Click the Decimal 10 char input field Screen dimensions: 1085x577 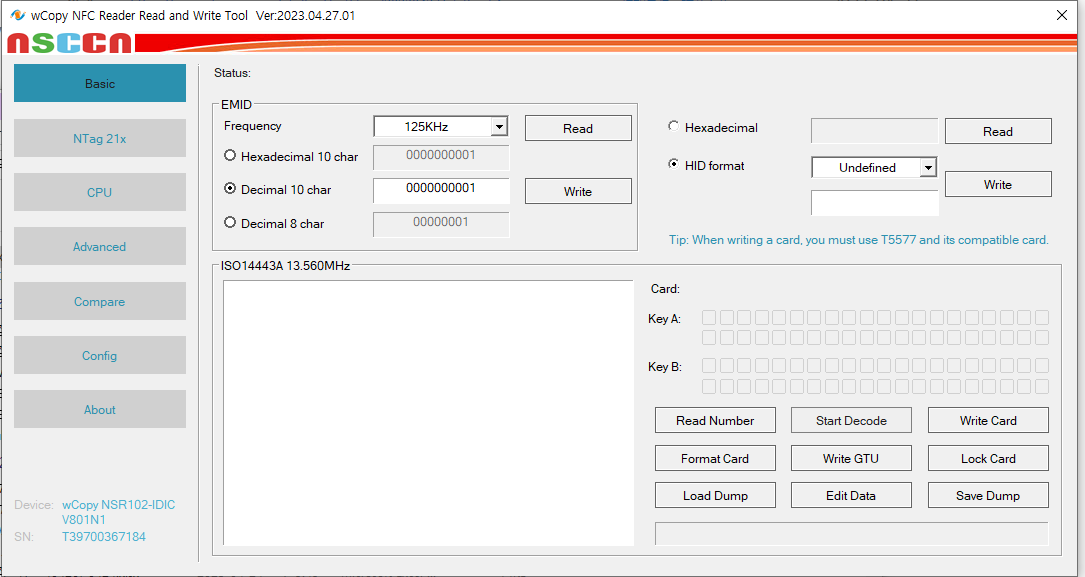tap(441, 190)
